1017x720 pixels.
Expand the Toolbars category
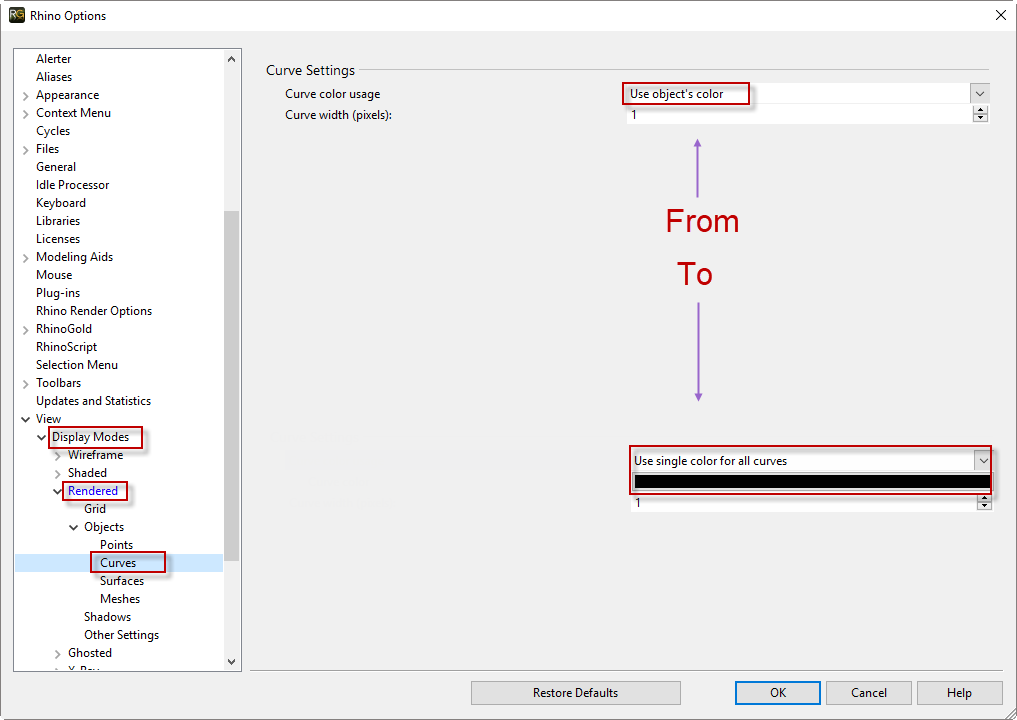pos(25,382)
